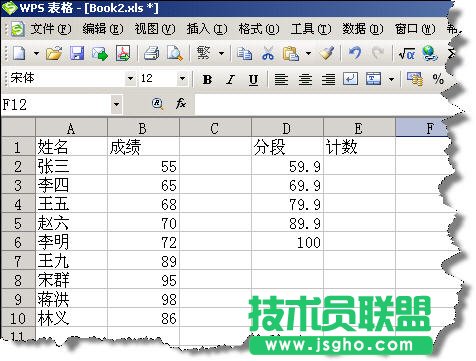Image resolution: width=476 pixels, height=361 pixels.
Task: Click the Currency style coins icon
Action: tap(415, 80)
